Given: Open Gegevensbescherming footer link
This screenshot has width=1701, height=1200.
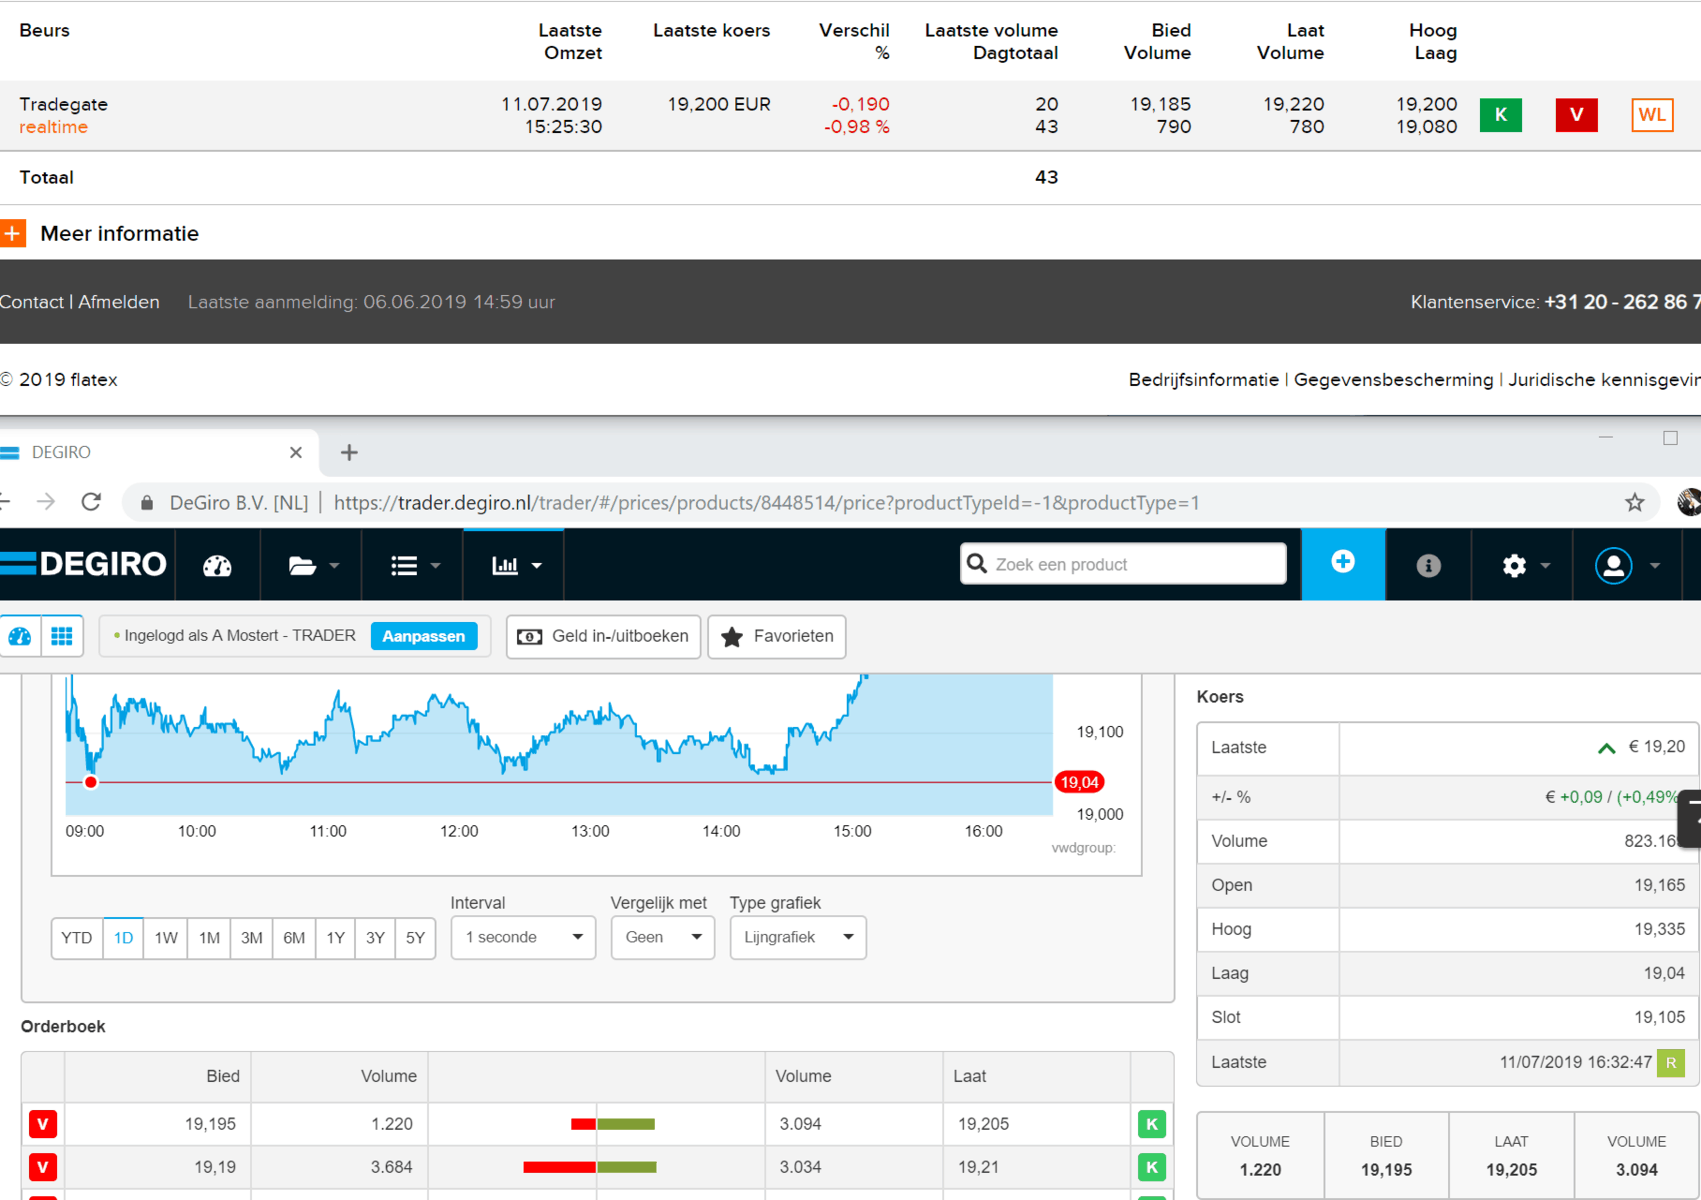Looking at the screenshot, I should coord(1393,380).
